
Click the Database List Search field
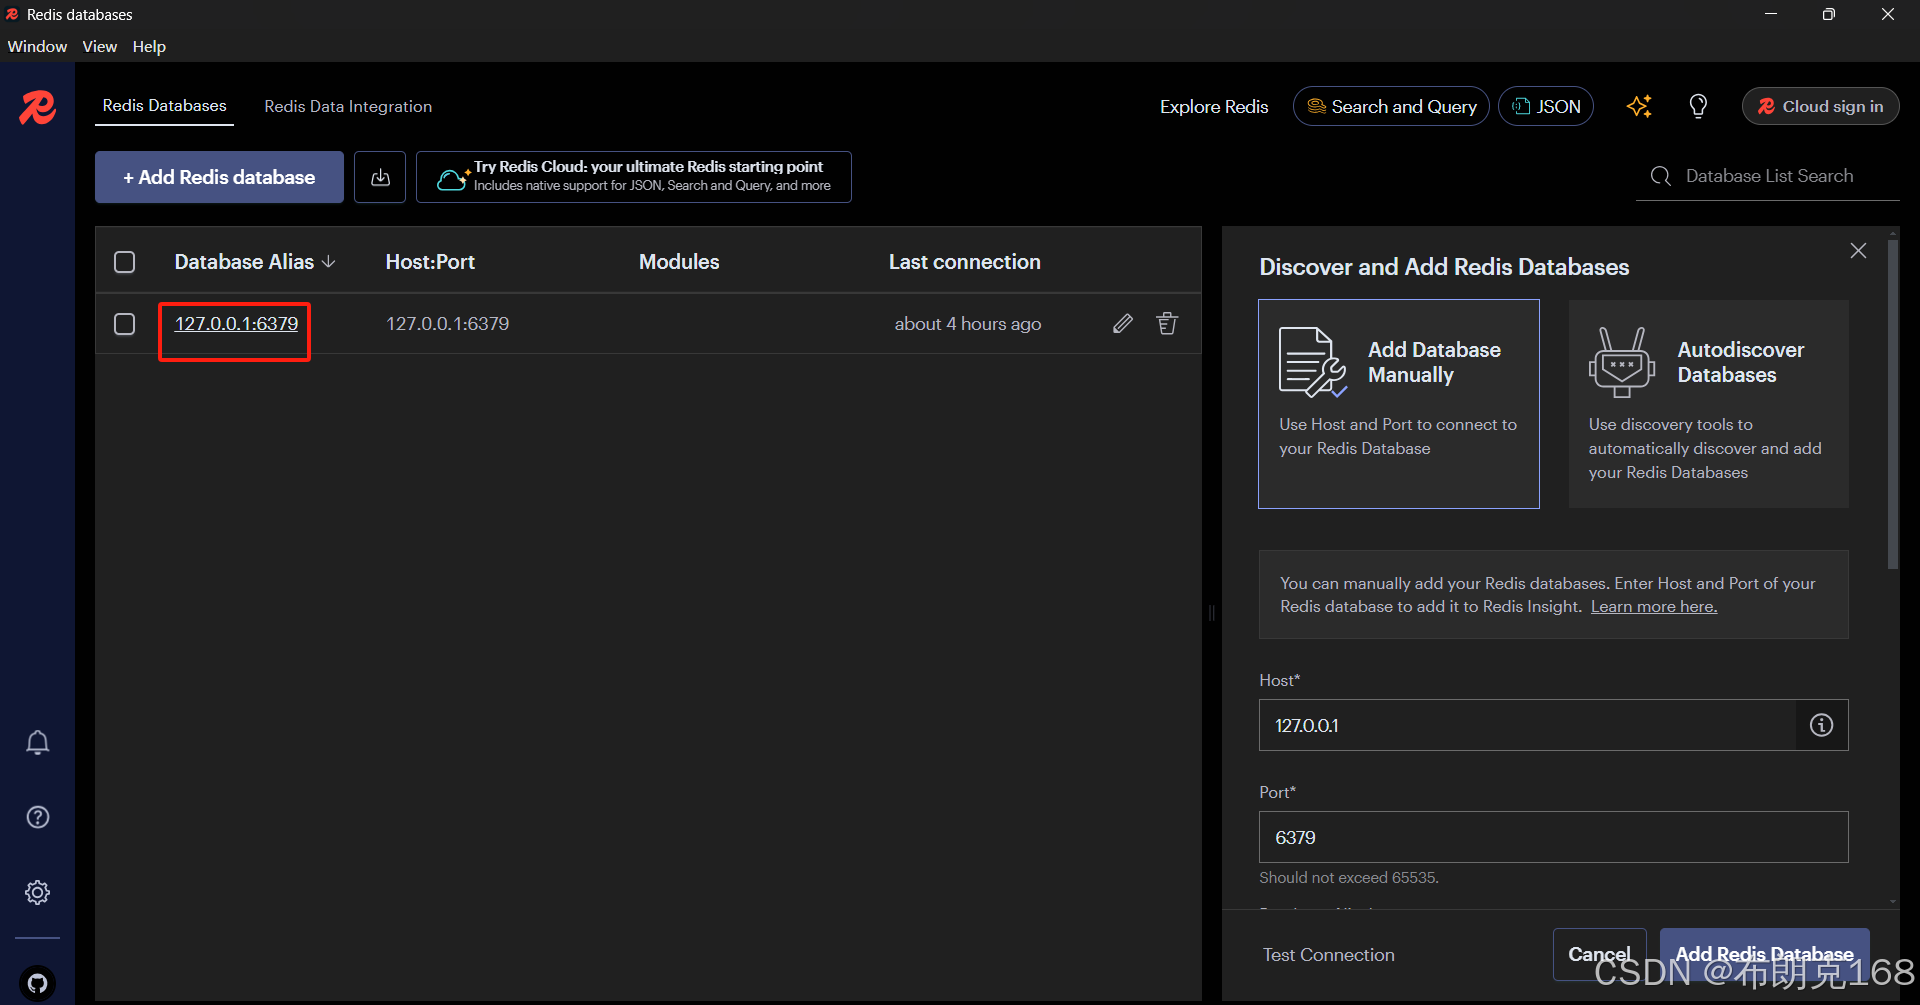point(1768,176)
